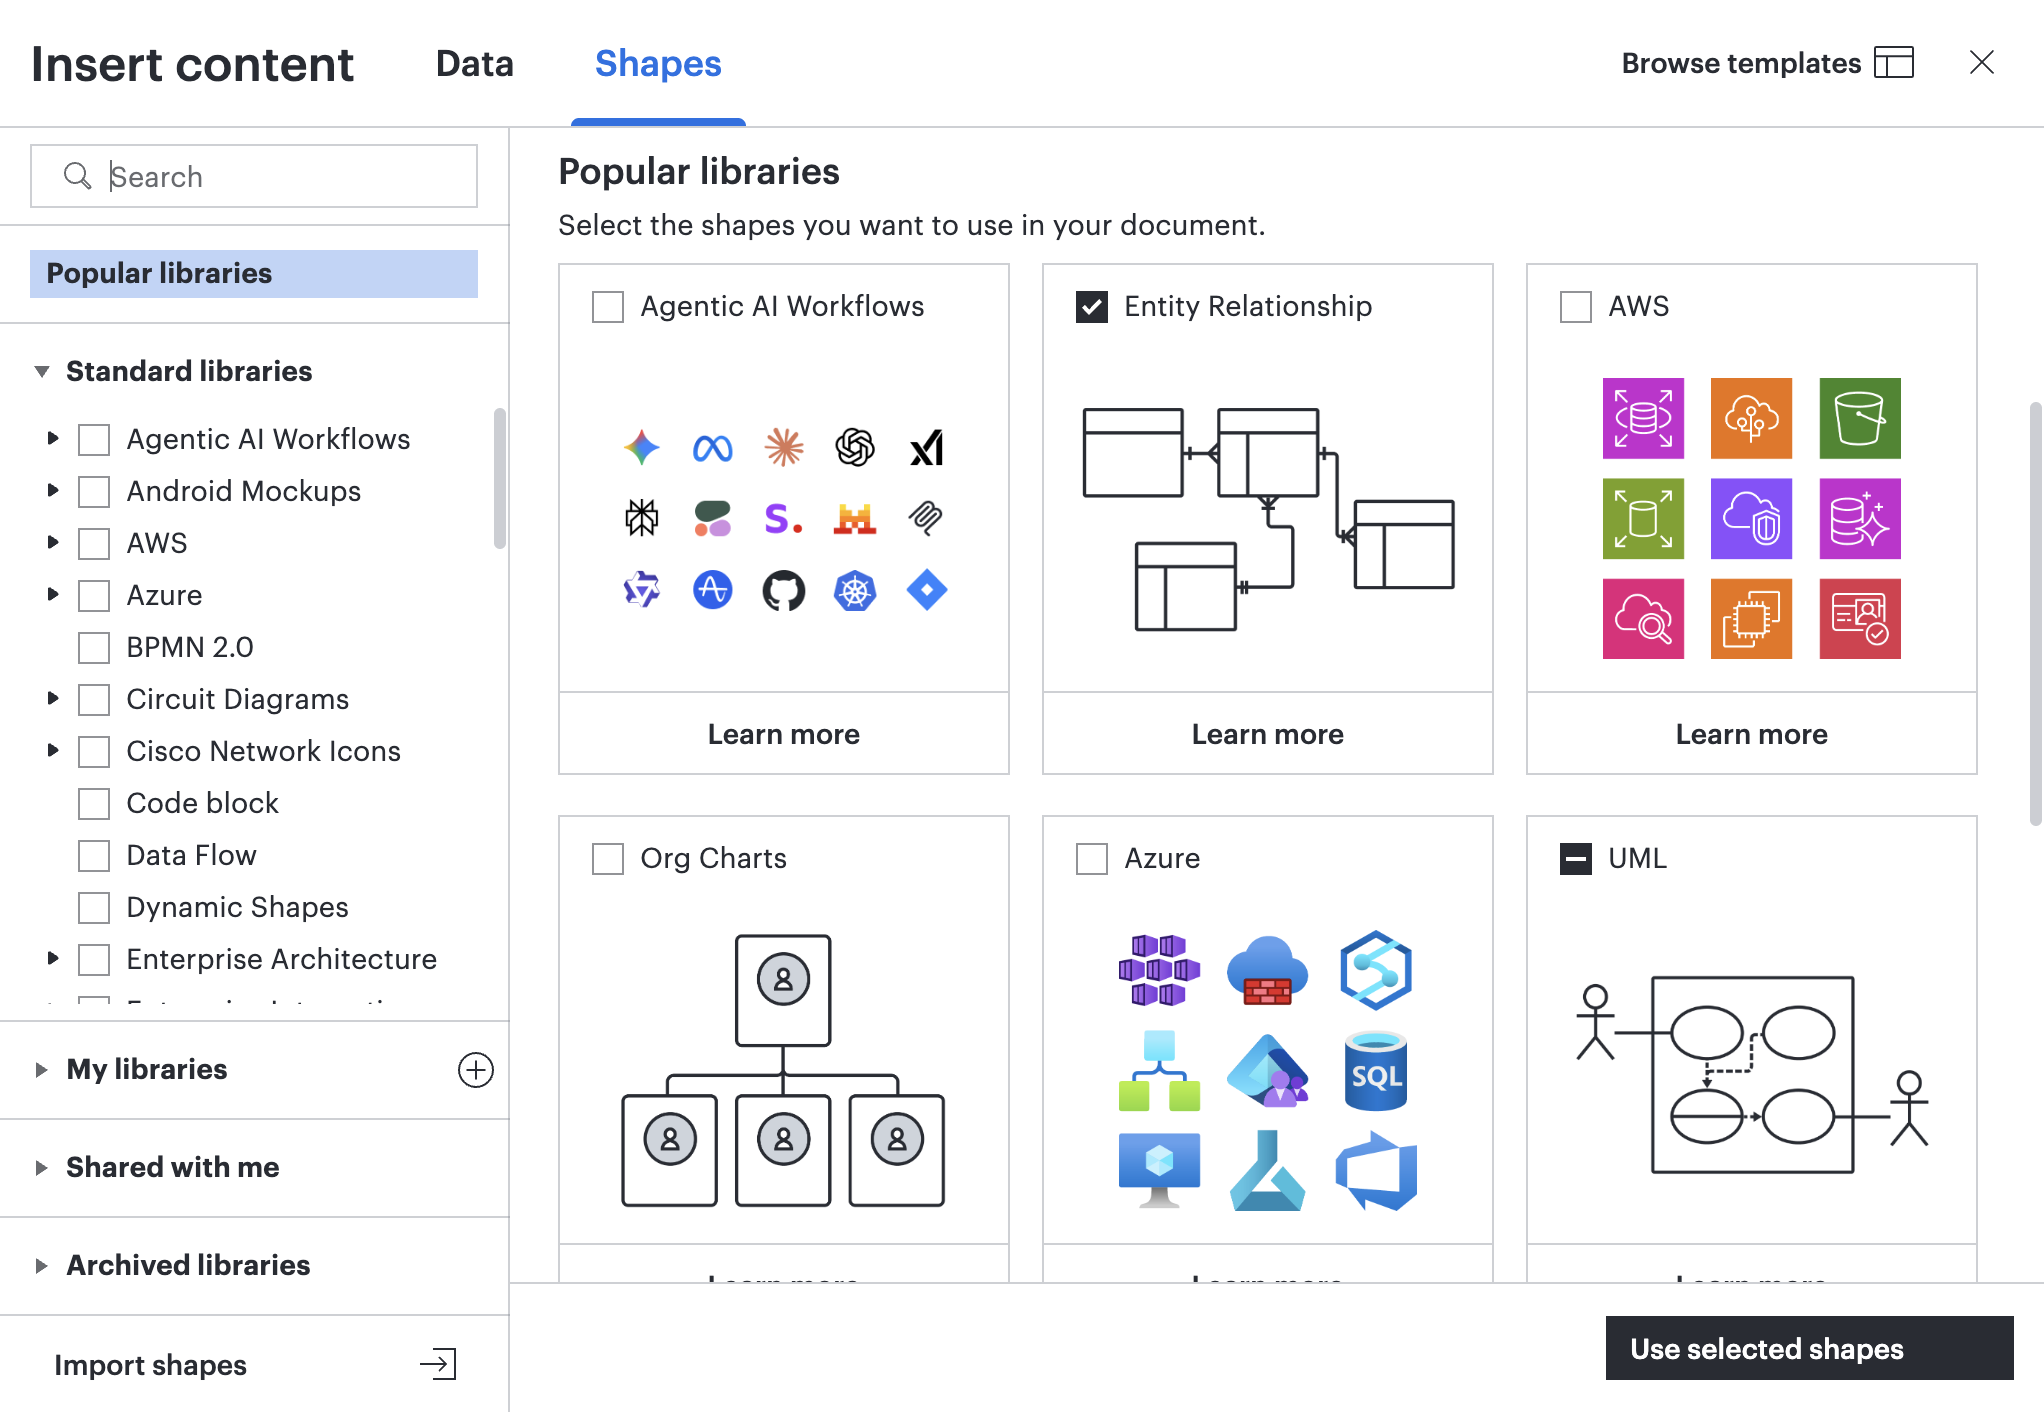The image size is (2044, 1412).
Task: Check the Azure card checkbox
Action: coord(1092,859)
